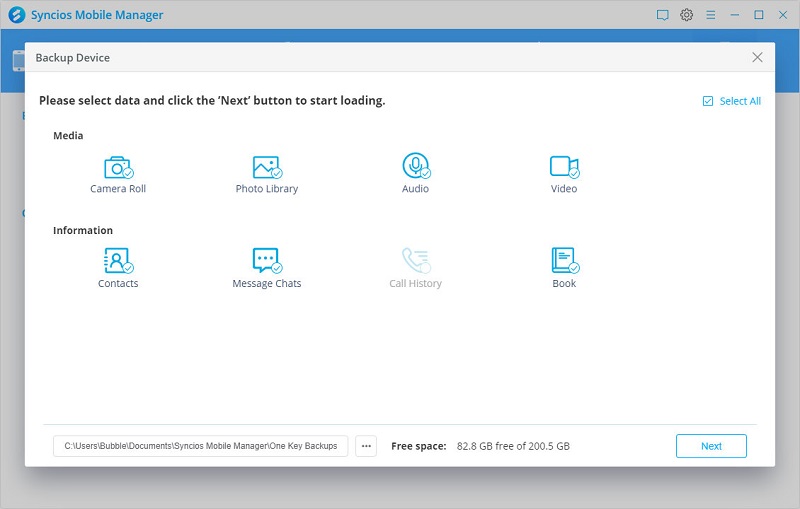The image size is (800, 509).
Task: Open the browse folder ellipsis button
Action: [366, 446]
